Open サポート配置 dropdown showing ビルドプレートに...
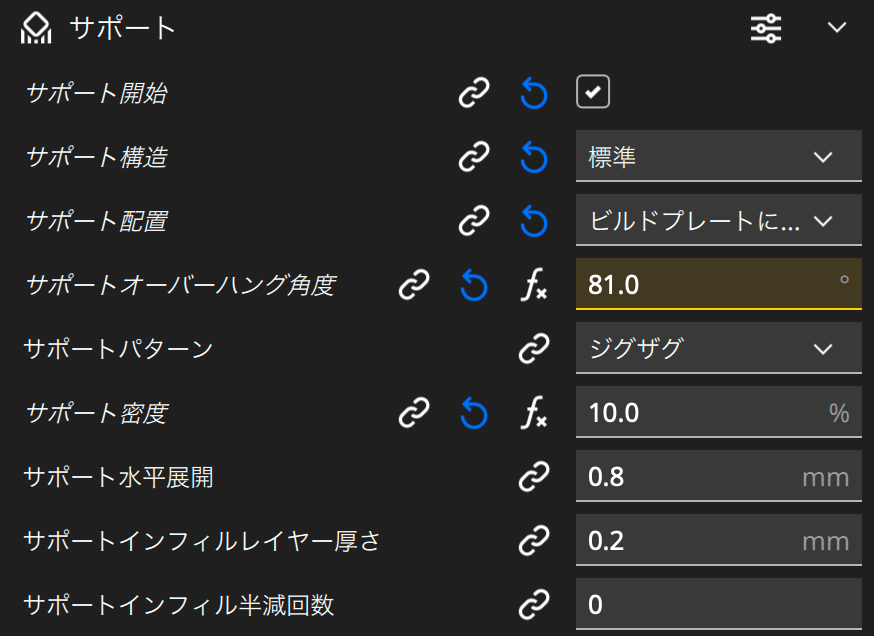 718,220
